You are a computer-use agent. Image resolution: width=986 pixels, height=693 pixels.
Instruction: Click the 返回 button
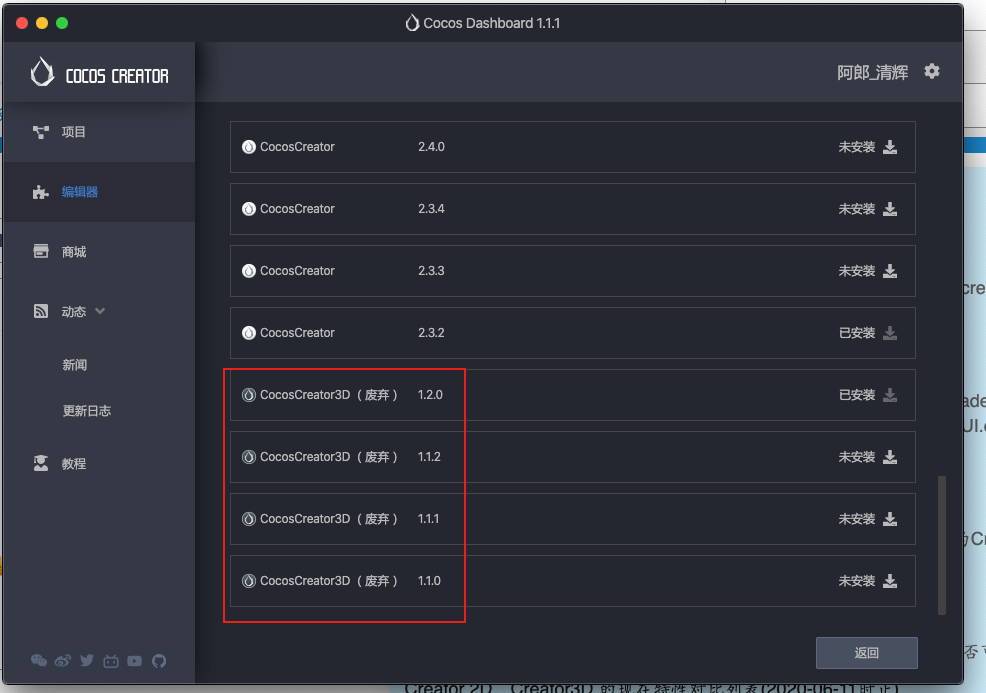867,653
